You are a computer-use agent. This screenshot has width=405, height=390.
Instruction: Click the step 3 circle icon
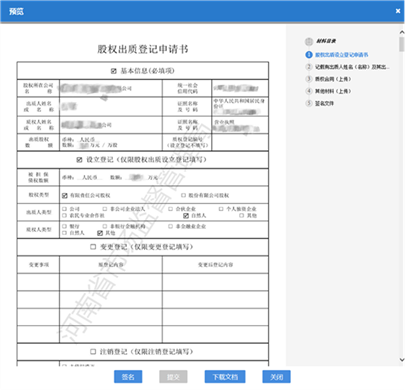[x=309, y=79]
